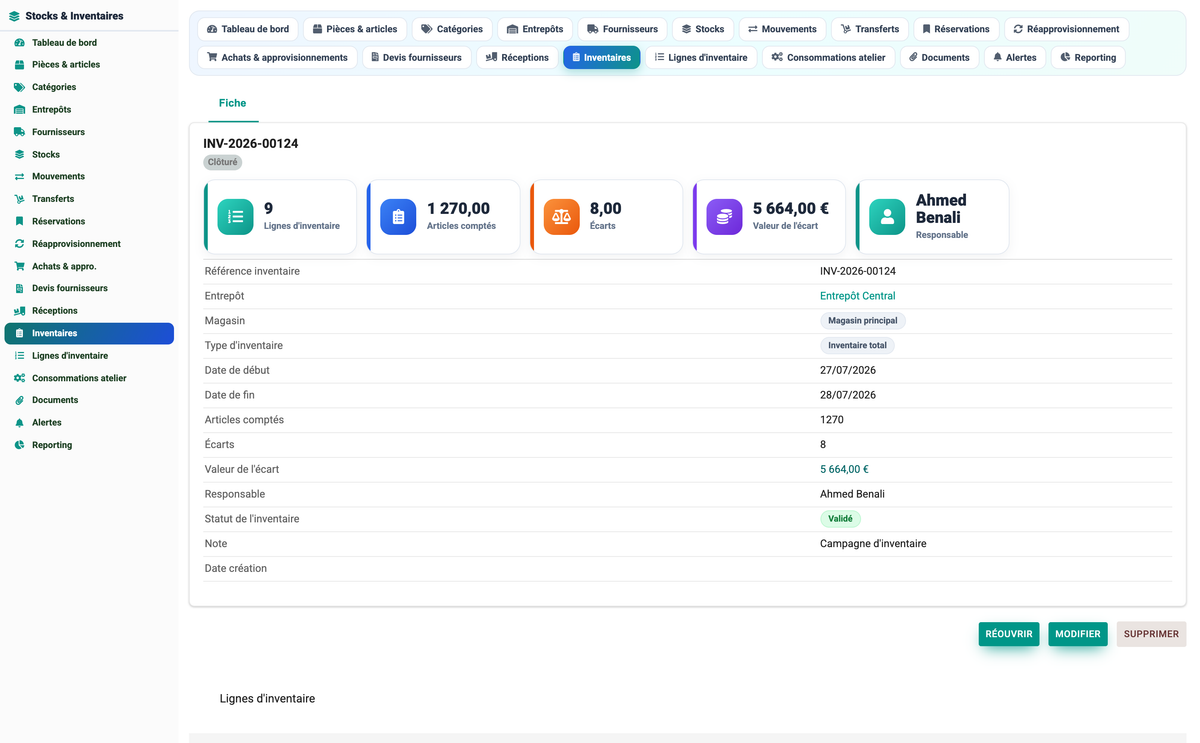This screenshot has height=743, width=1200.
Task: Open the Tableau de bord top tab
Action: tap(248, 29)
